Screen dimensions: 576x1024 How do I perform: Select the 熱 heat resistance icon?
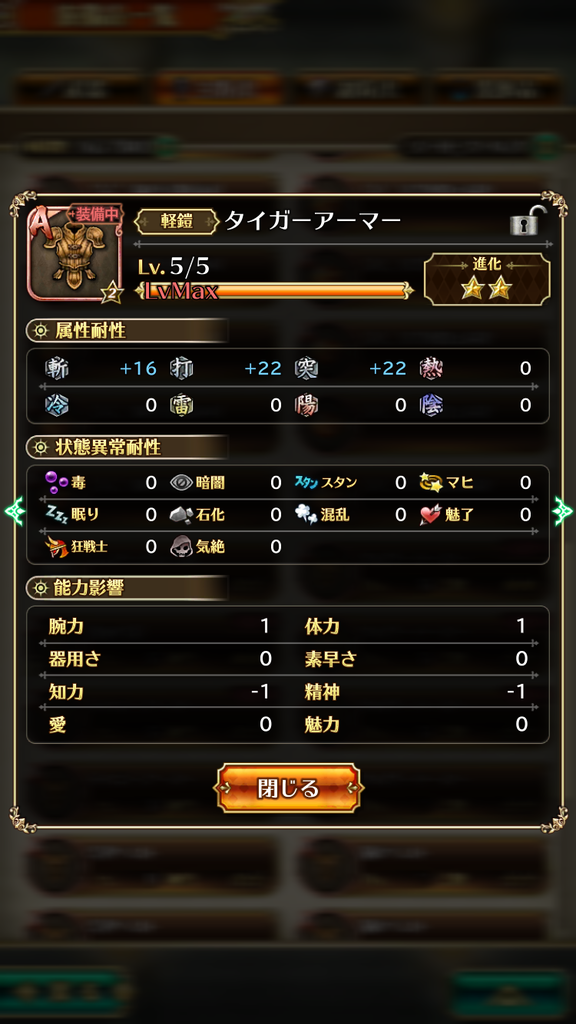[431, 368]
